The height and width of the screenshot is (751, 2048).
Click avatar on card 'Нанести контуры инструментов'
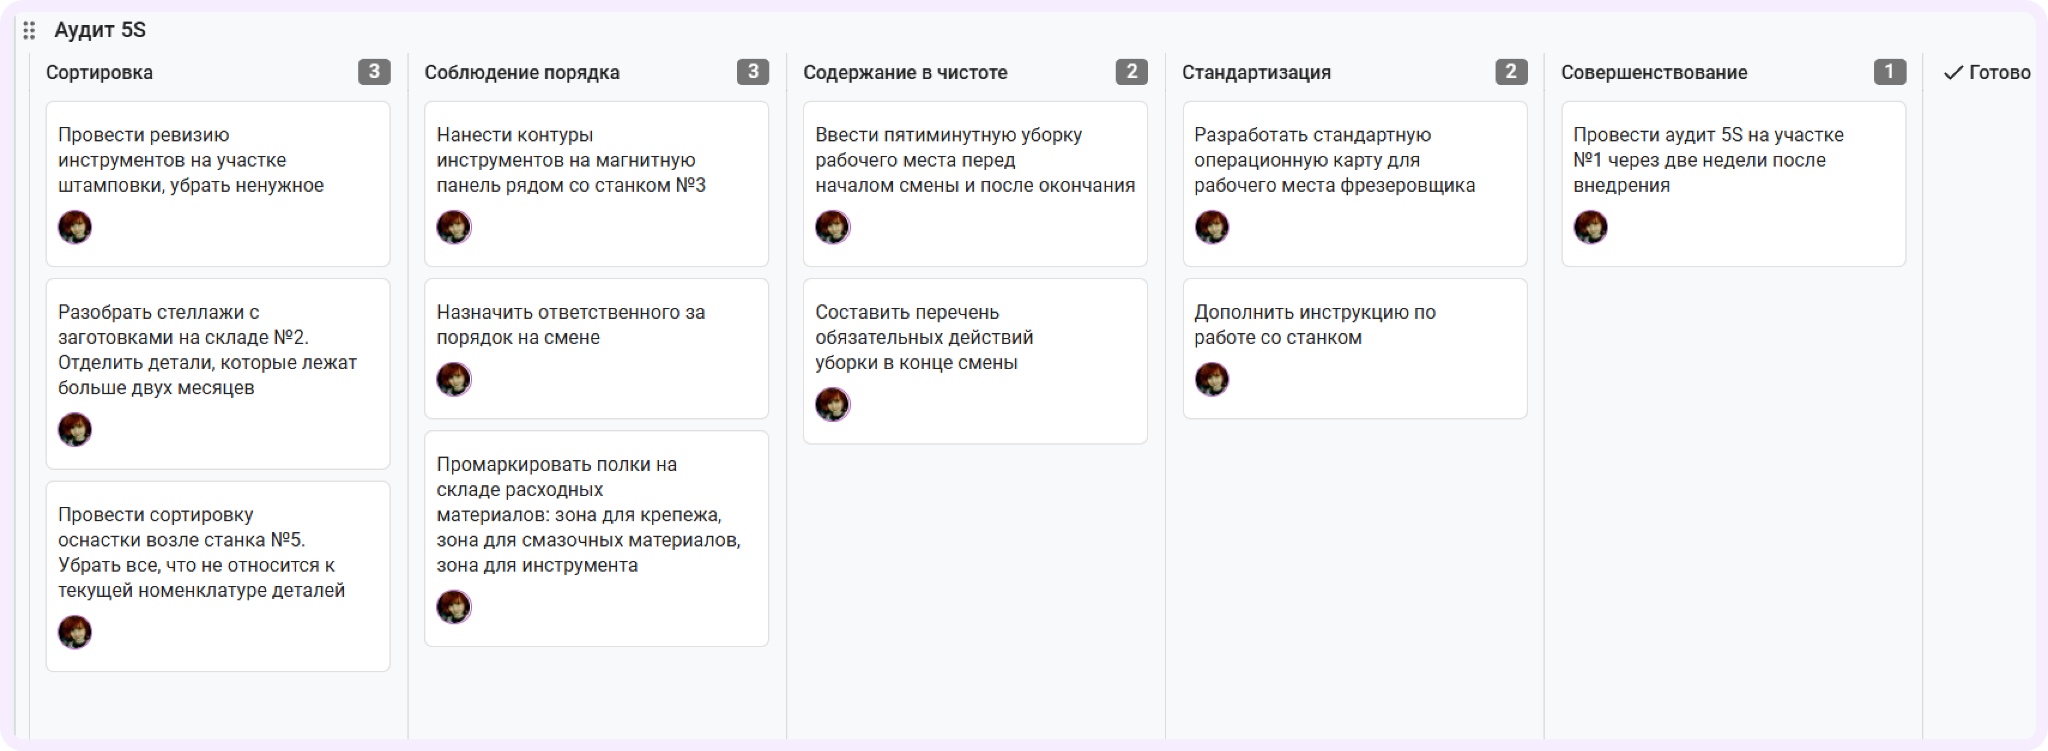coord(454,227)
